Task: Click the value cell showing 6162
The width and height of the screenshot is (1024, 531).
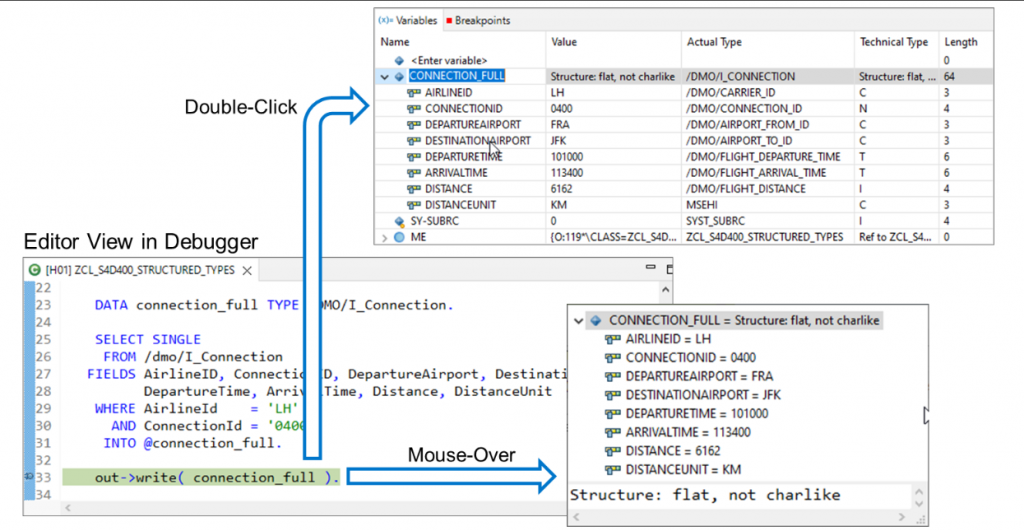Action: [x=561, y=189]
